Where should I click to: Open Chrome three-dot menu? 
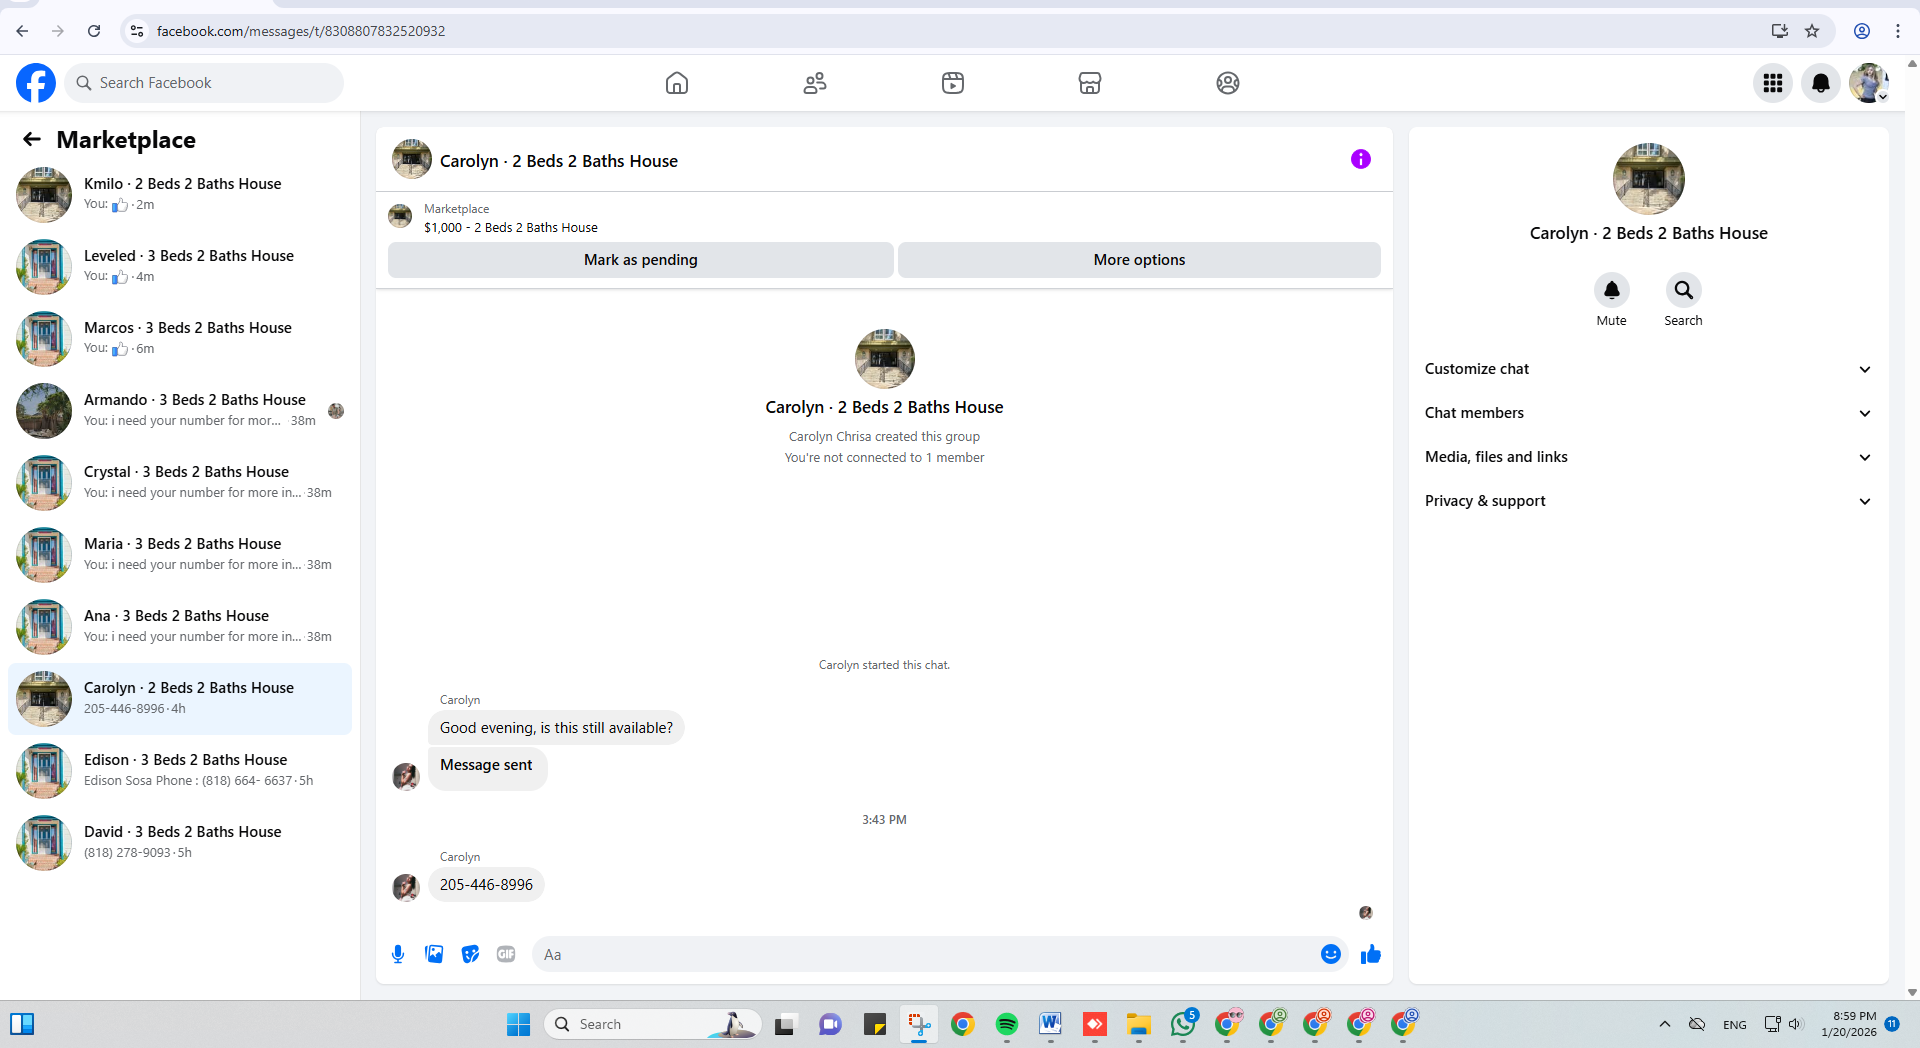(x=1898, y=31)
